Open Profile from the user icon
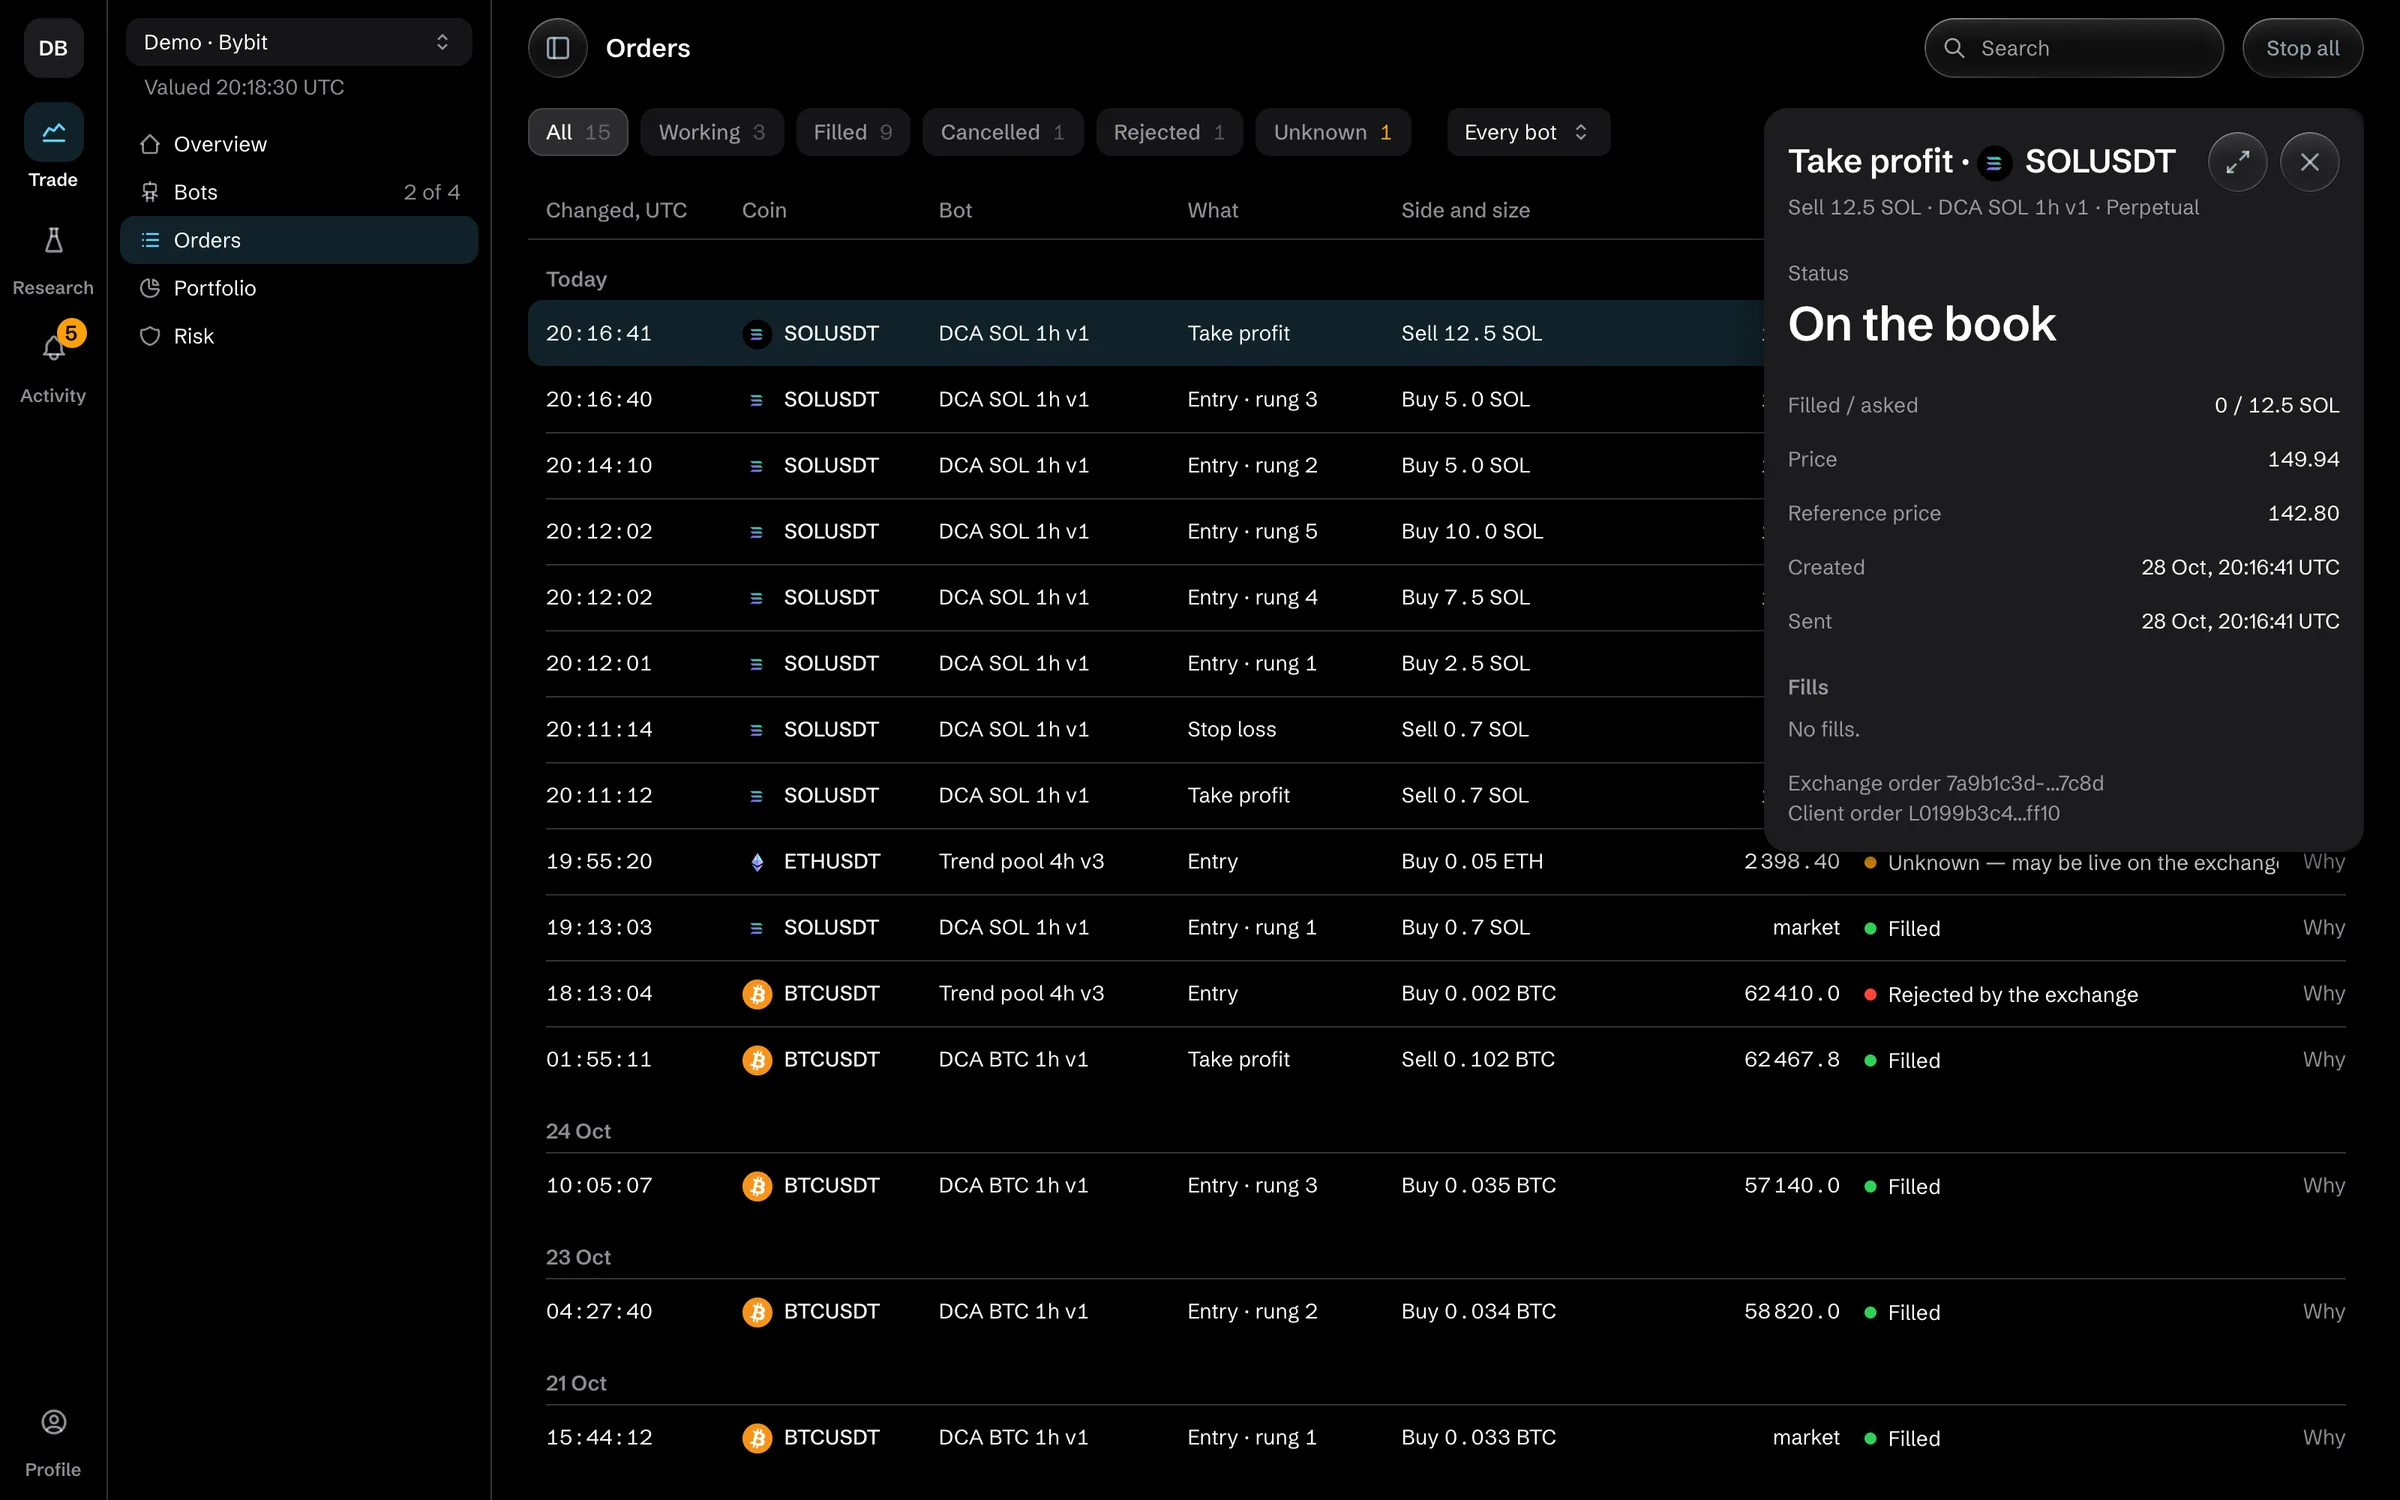The height and width of the screenshot is (1500, 2400). [x=53, y=1422]
